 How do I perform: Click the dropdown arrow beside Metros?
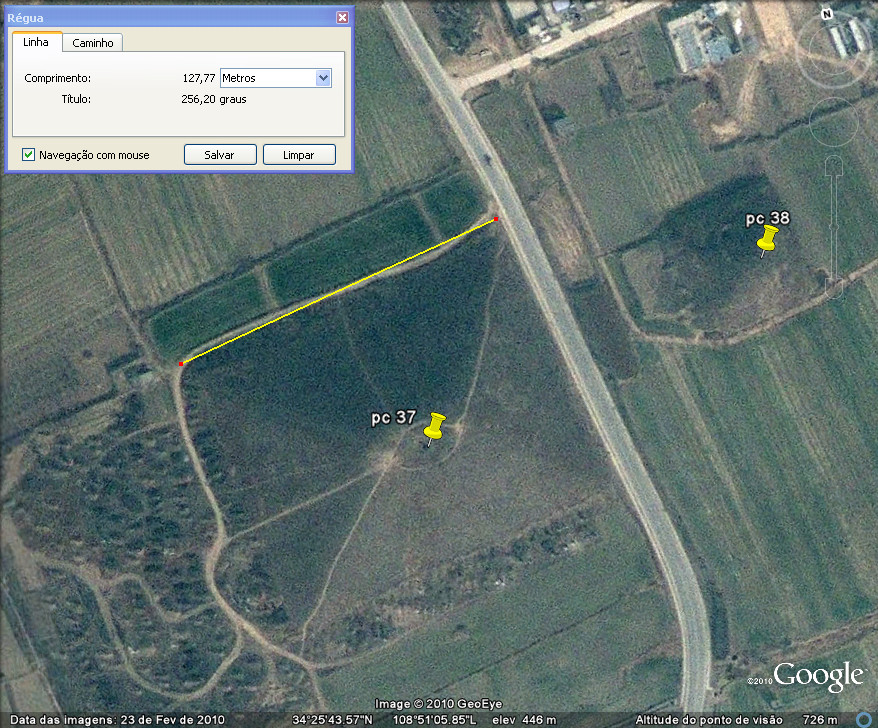point(323,78)
